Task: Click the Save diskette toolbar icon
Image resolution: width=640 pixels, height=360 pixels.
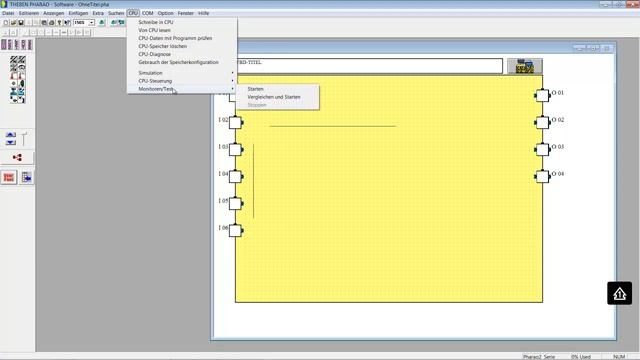Action: 21,23
